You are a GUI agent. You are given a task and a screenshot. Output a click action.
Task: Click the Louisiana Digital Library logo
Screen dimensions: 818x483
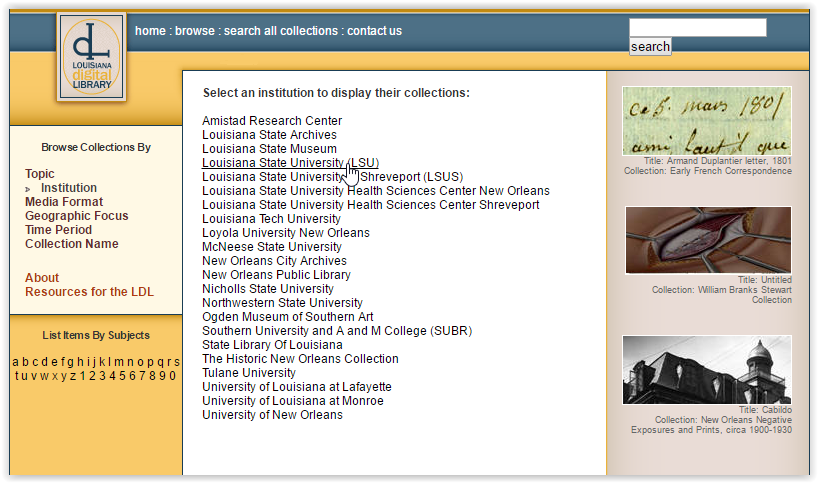pyautogui.click(x=92, y=57)
